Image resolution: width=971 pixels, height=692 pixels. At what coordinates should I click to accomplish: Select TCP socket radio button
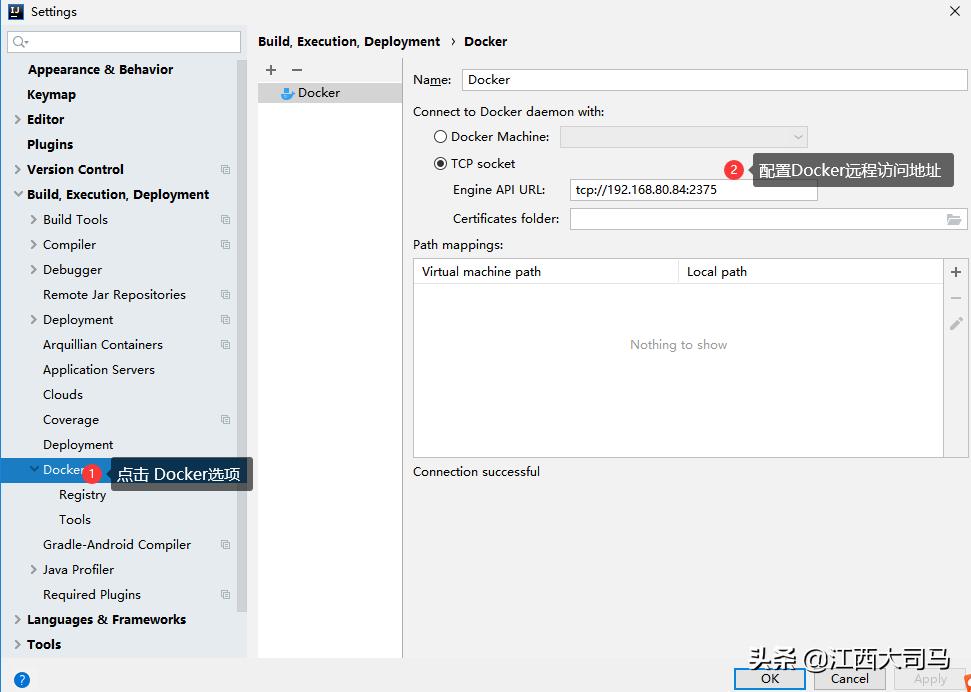pos(440,164)
